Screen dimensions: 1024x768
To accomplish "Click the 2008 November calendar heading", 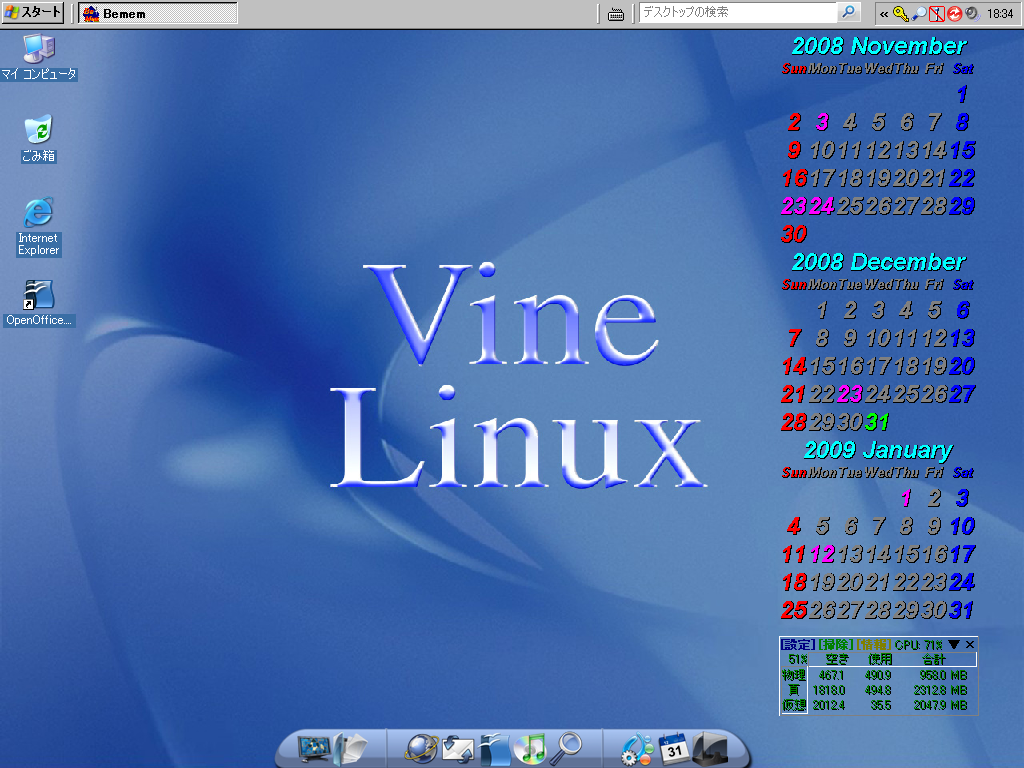I will 878,46.
